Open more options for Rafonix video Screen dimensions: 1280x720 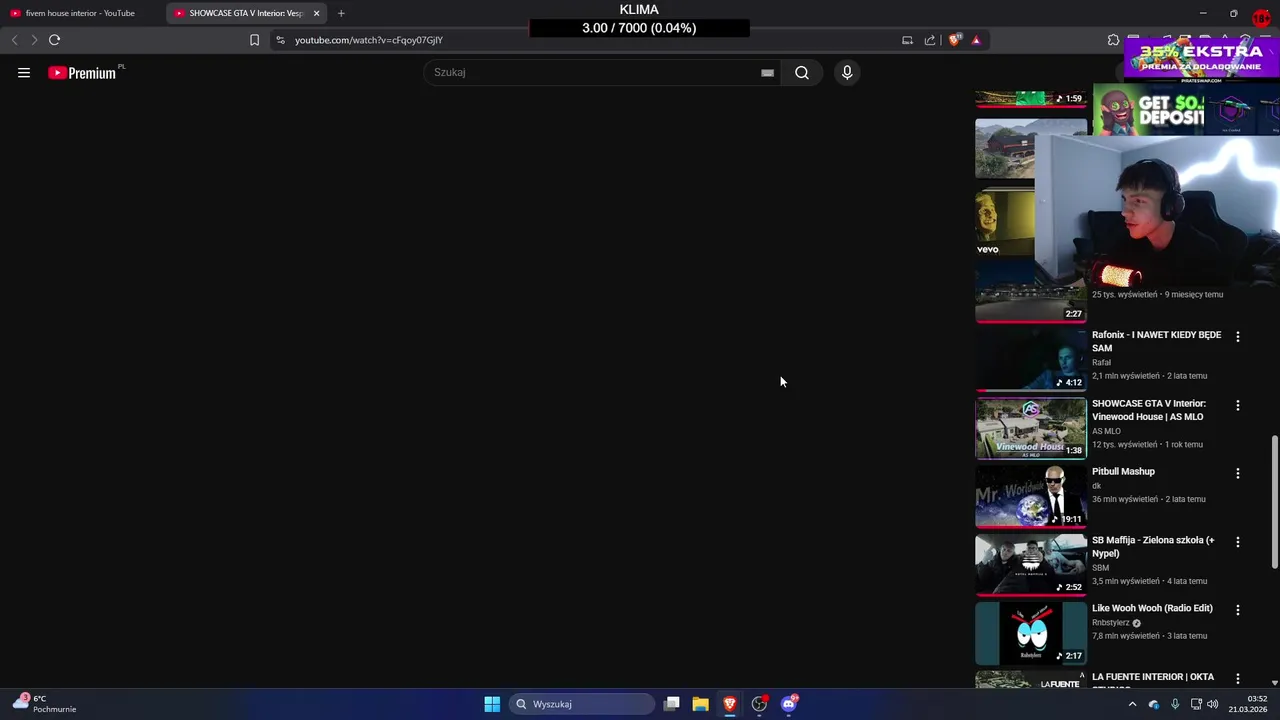(x=1238, y=337)
